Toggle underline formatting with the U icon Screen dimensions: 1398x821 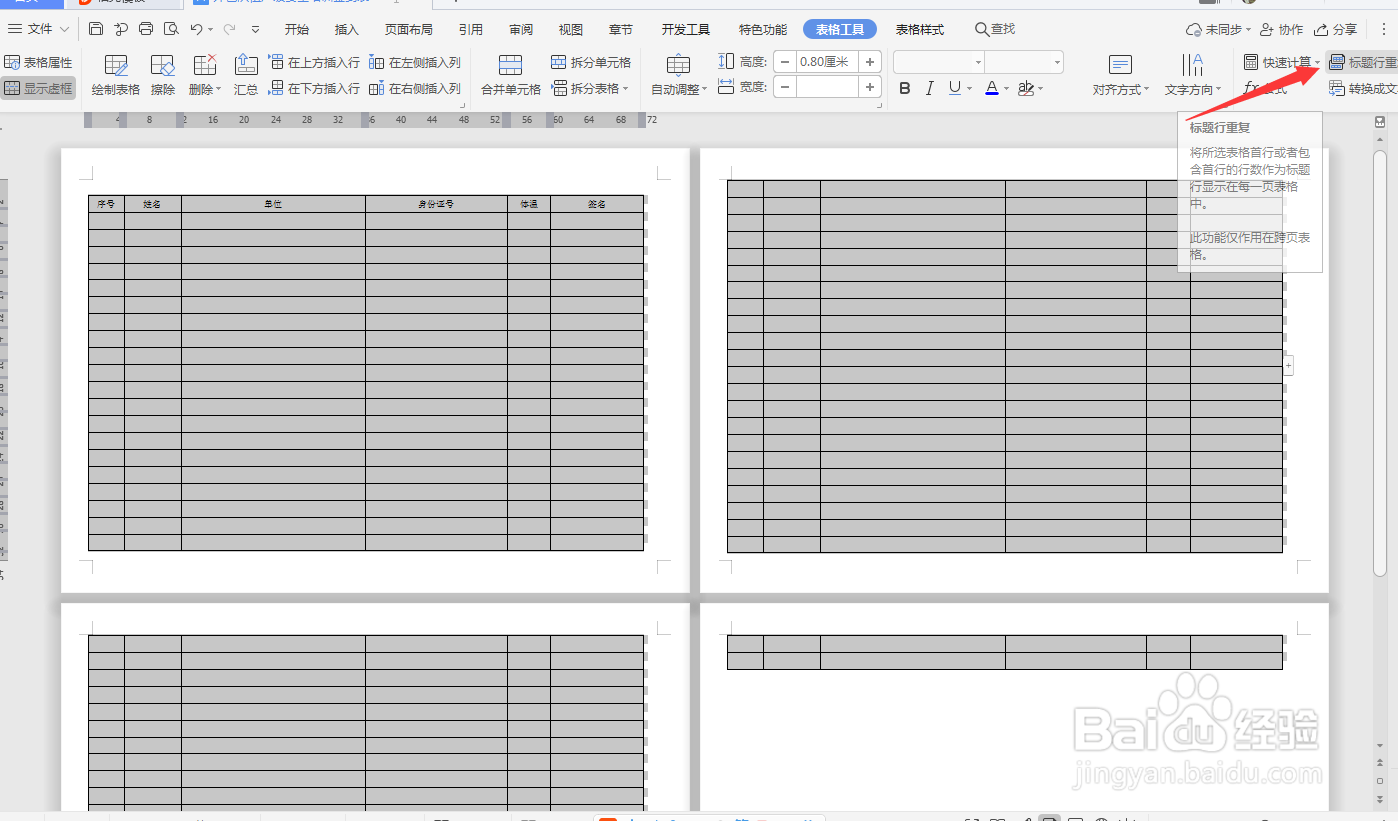(955, 89)
